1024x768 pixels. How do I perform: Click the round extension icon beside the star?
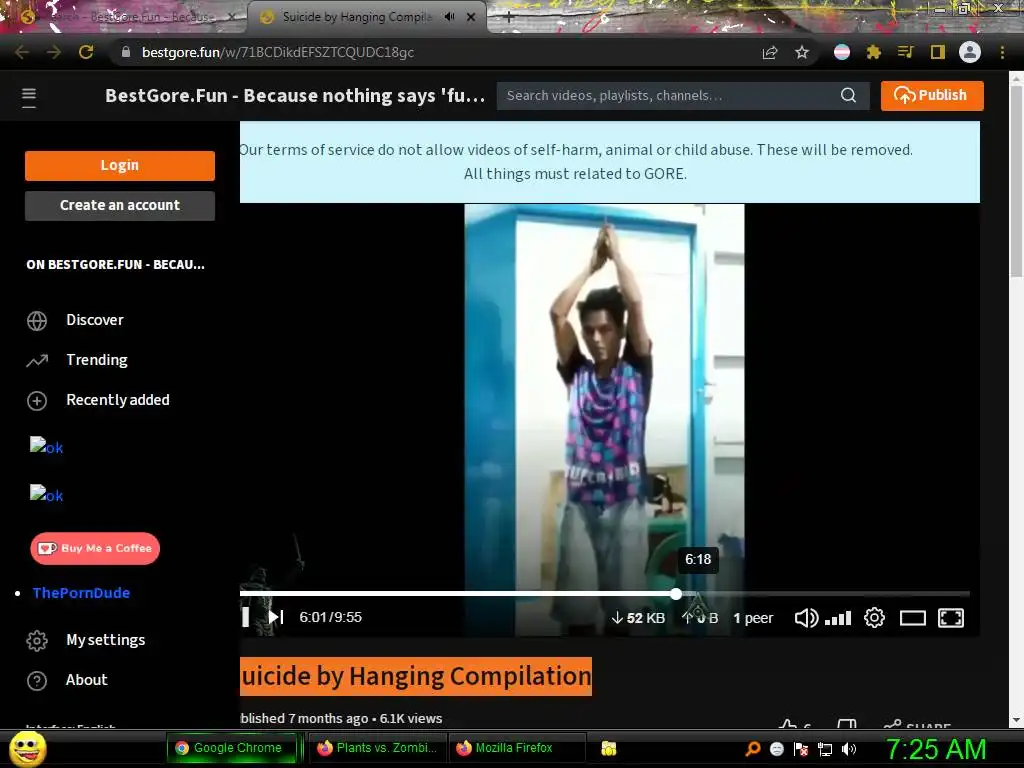[842, 52]
